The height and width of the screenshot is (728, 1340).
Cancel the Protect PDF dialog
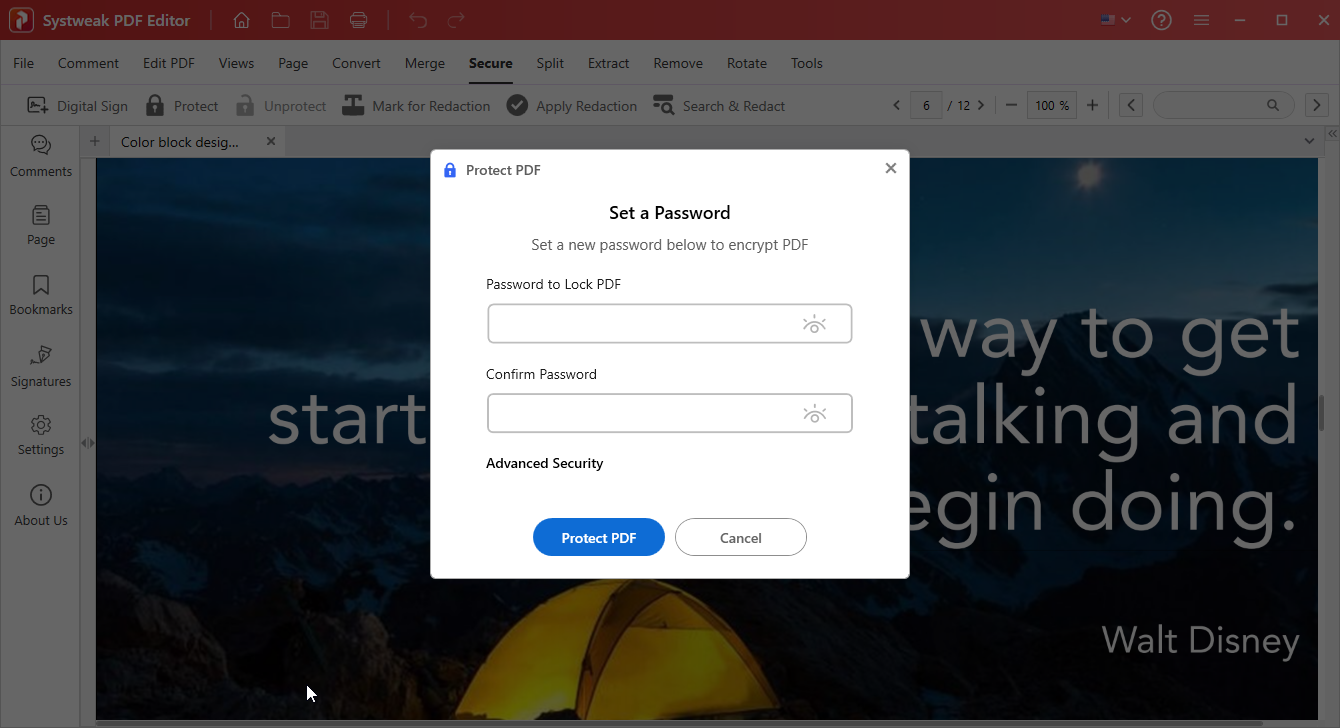click(740, 537)
